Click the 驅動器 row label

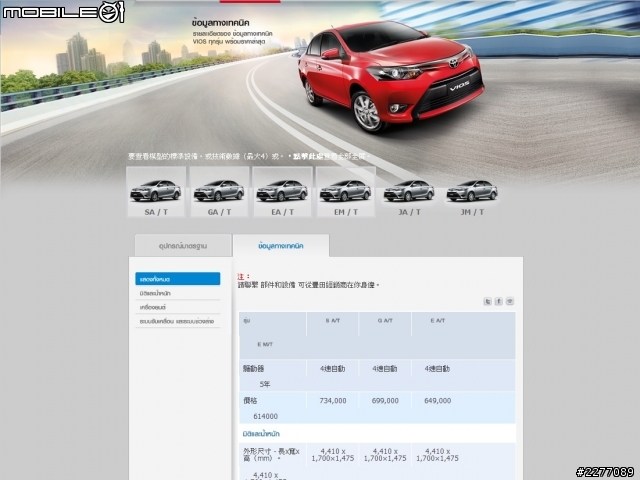click(253, 369)
